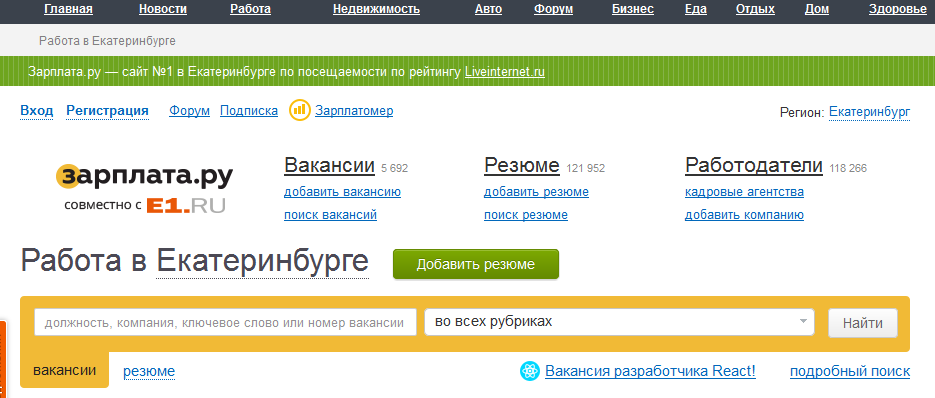Open Форум in top navigation bar

(553, 9)
